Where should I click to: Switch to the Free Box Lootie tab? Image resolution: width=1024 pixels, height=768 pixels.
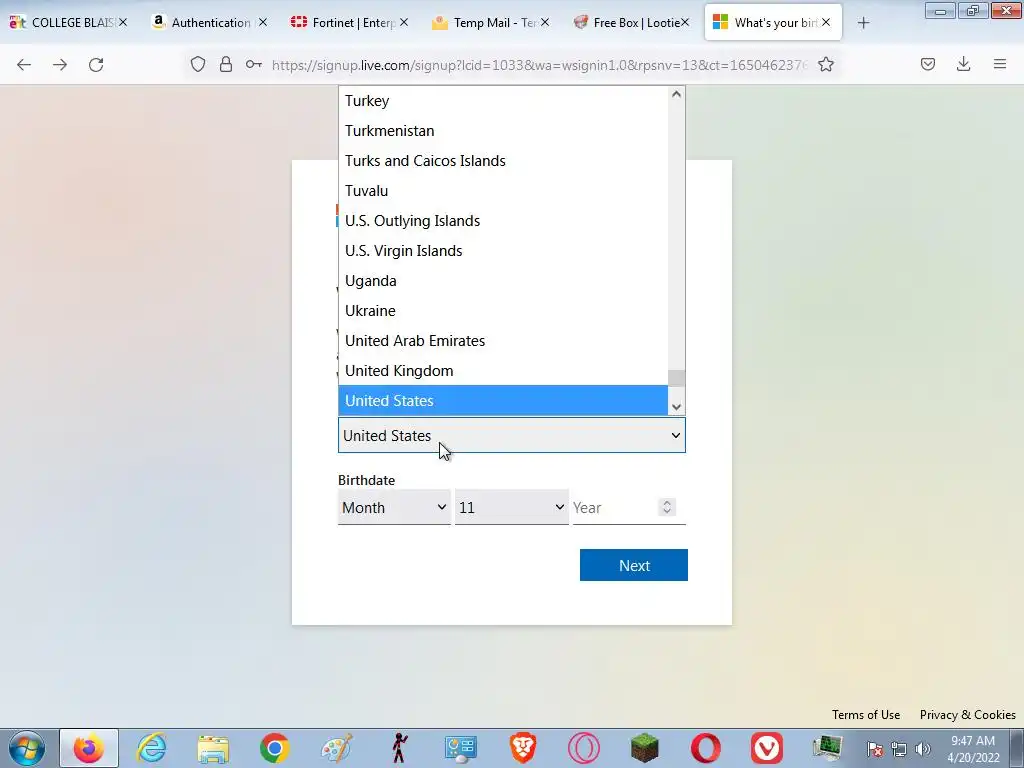633,22
